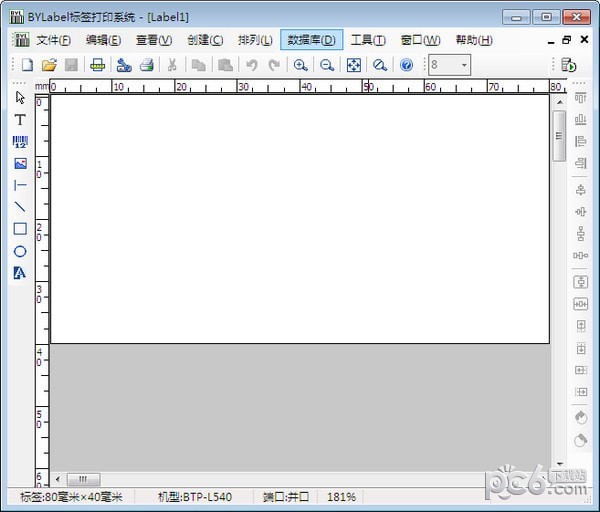The image size is (600, 512).
Task: Select the Barcode tool
Action: click(20, 142)
